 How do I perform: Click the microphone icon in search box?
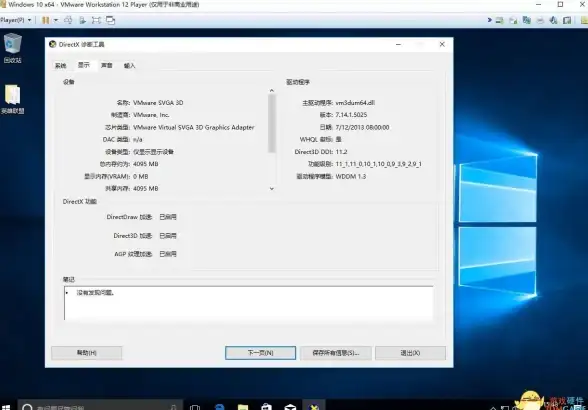click(173, 407)
